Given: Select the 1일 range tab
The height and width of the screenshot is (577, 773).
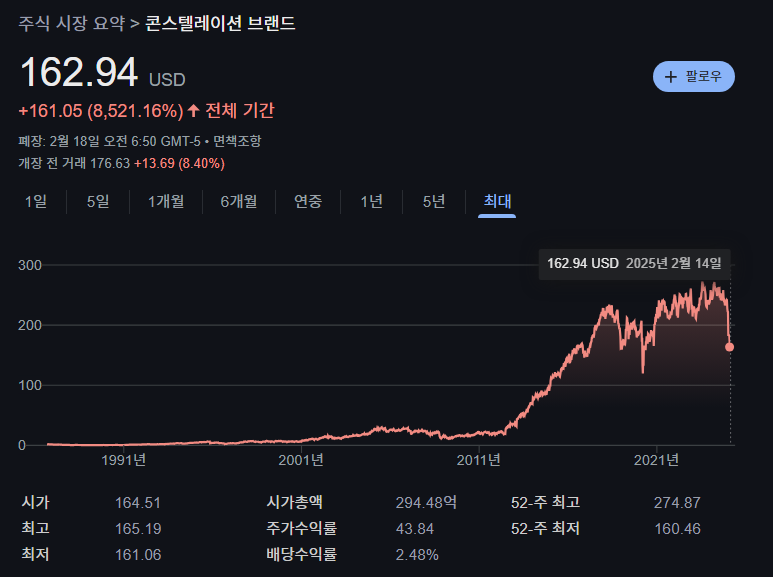Looking at the screenshot, I should (x=35, y=201).
